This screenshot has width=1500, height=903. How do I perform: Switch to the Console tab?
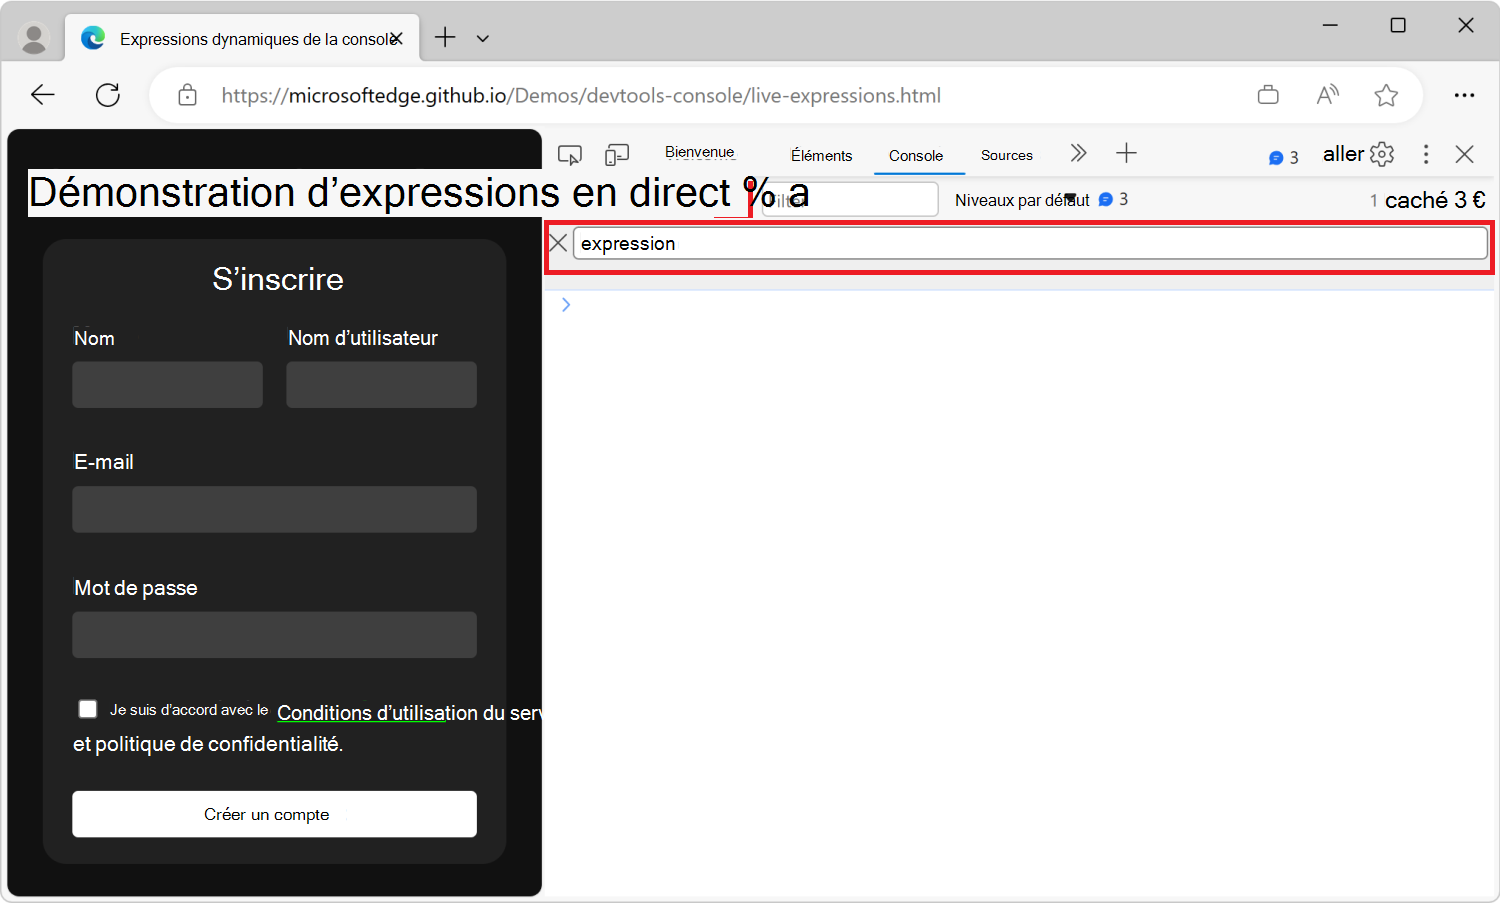[916, 155]
